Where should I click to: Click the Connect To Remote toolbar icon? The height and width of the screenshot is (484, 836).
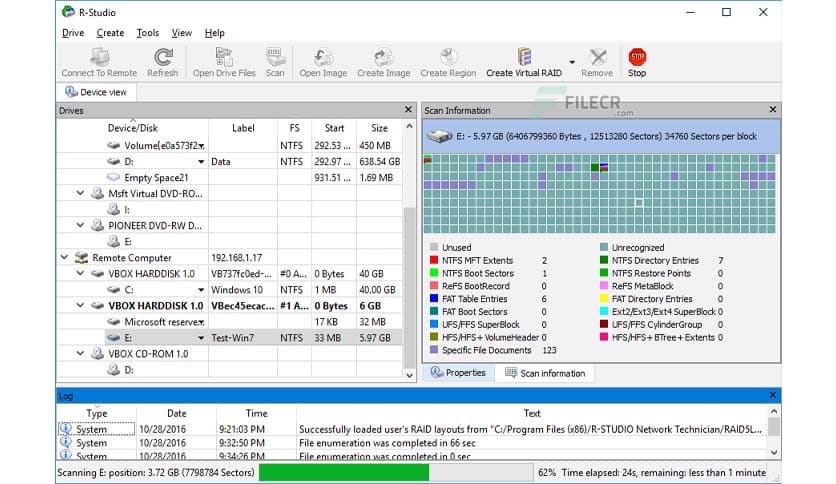[99, 58]
